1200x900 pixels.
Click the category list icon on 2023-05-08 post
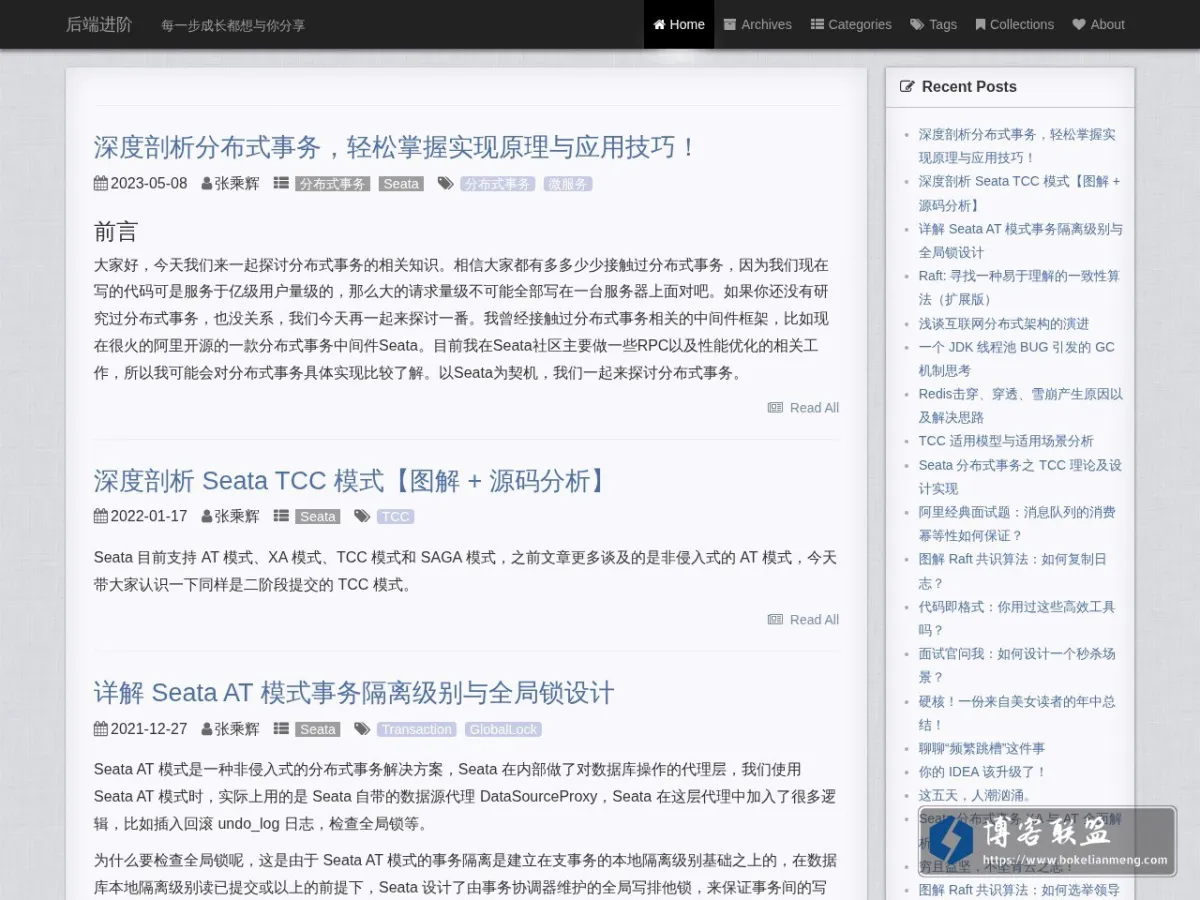pyautogui.click(x=281, y=184)
